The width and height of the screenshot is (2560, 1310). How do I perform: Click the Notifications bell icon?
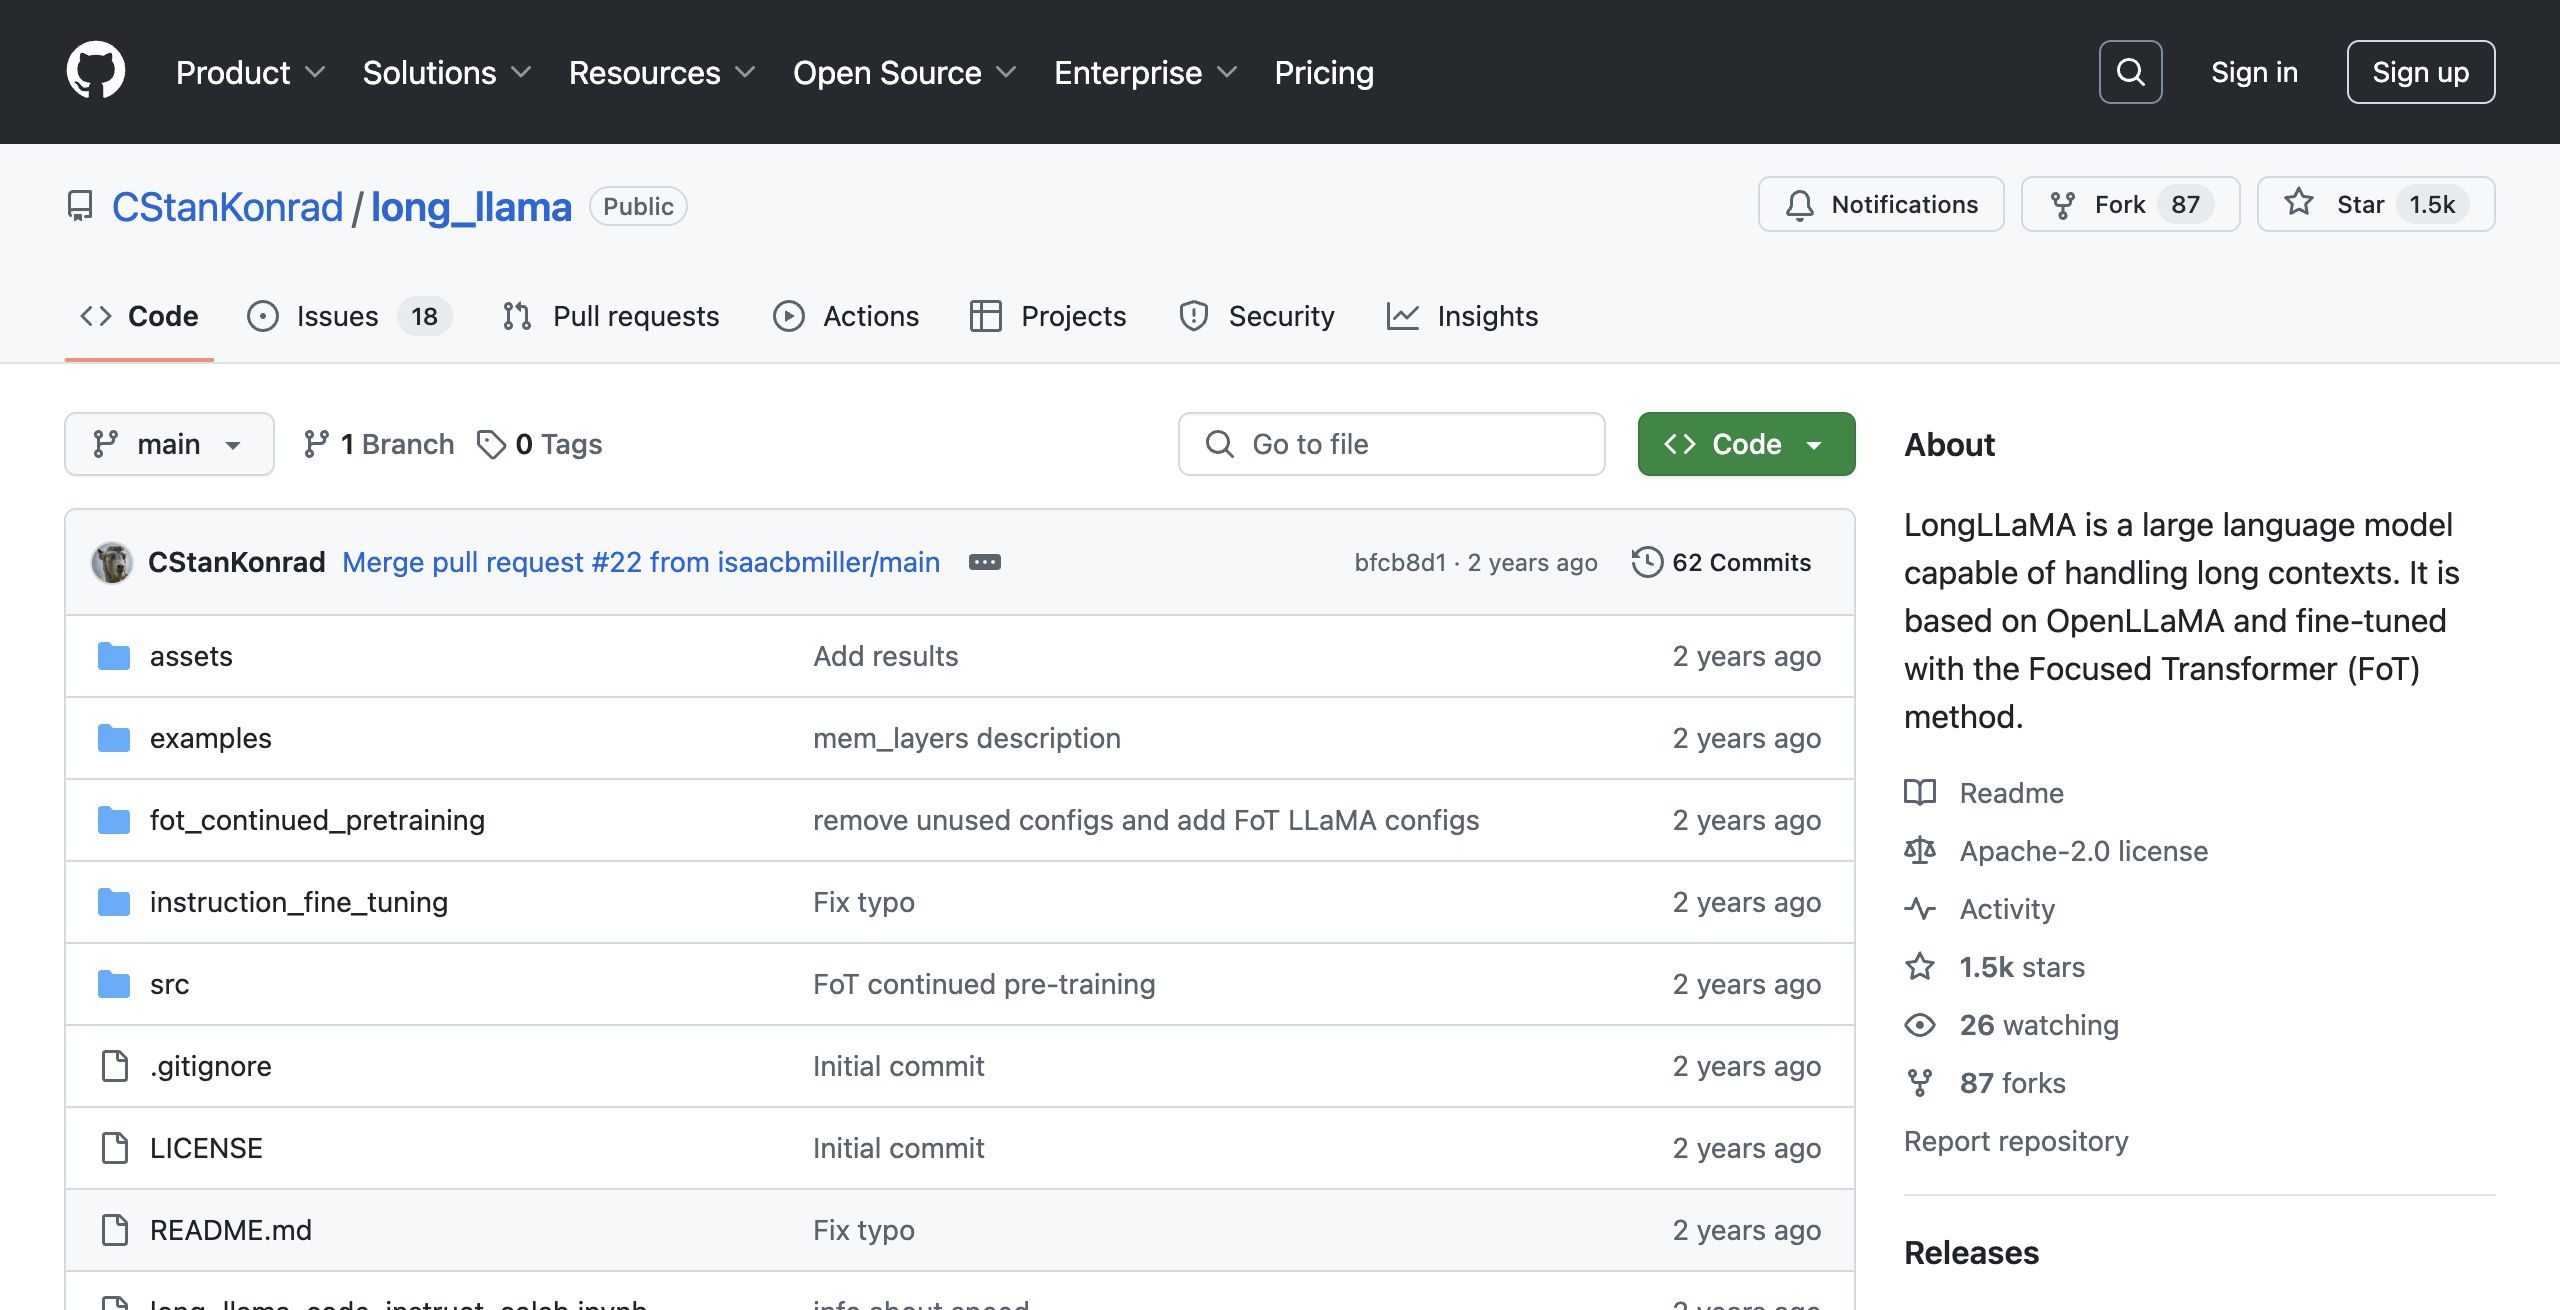point(1799,205)
